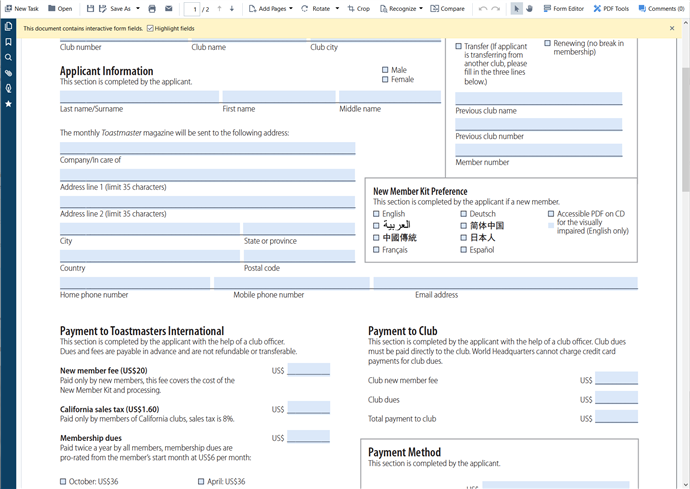Check the Español kit preference checkbox

463,250
